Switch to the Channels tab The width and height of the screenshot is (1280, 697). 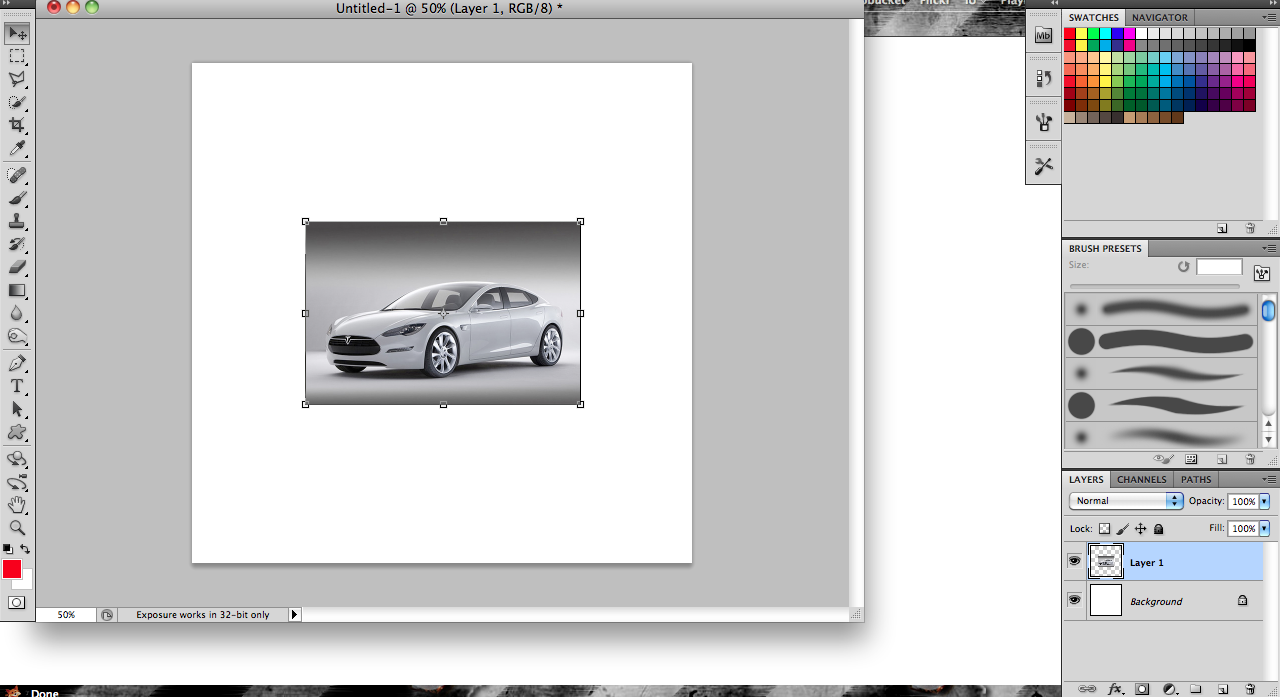tap(1141, 480)
